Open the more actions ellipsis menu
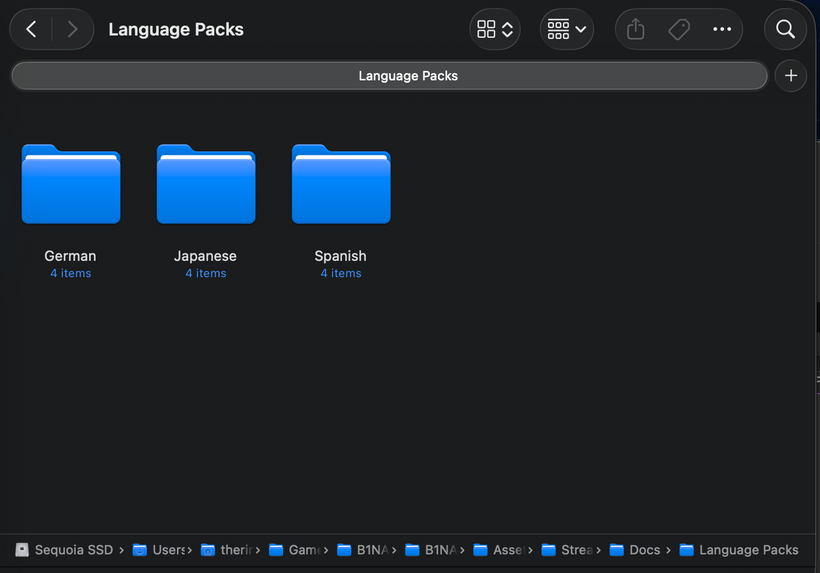Screen dimensions: 820x573 coord(722,30)
